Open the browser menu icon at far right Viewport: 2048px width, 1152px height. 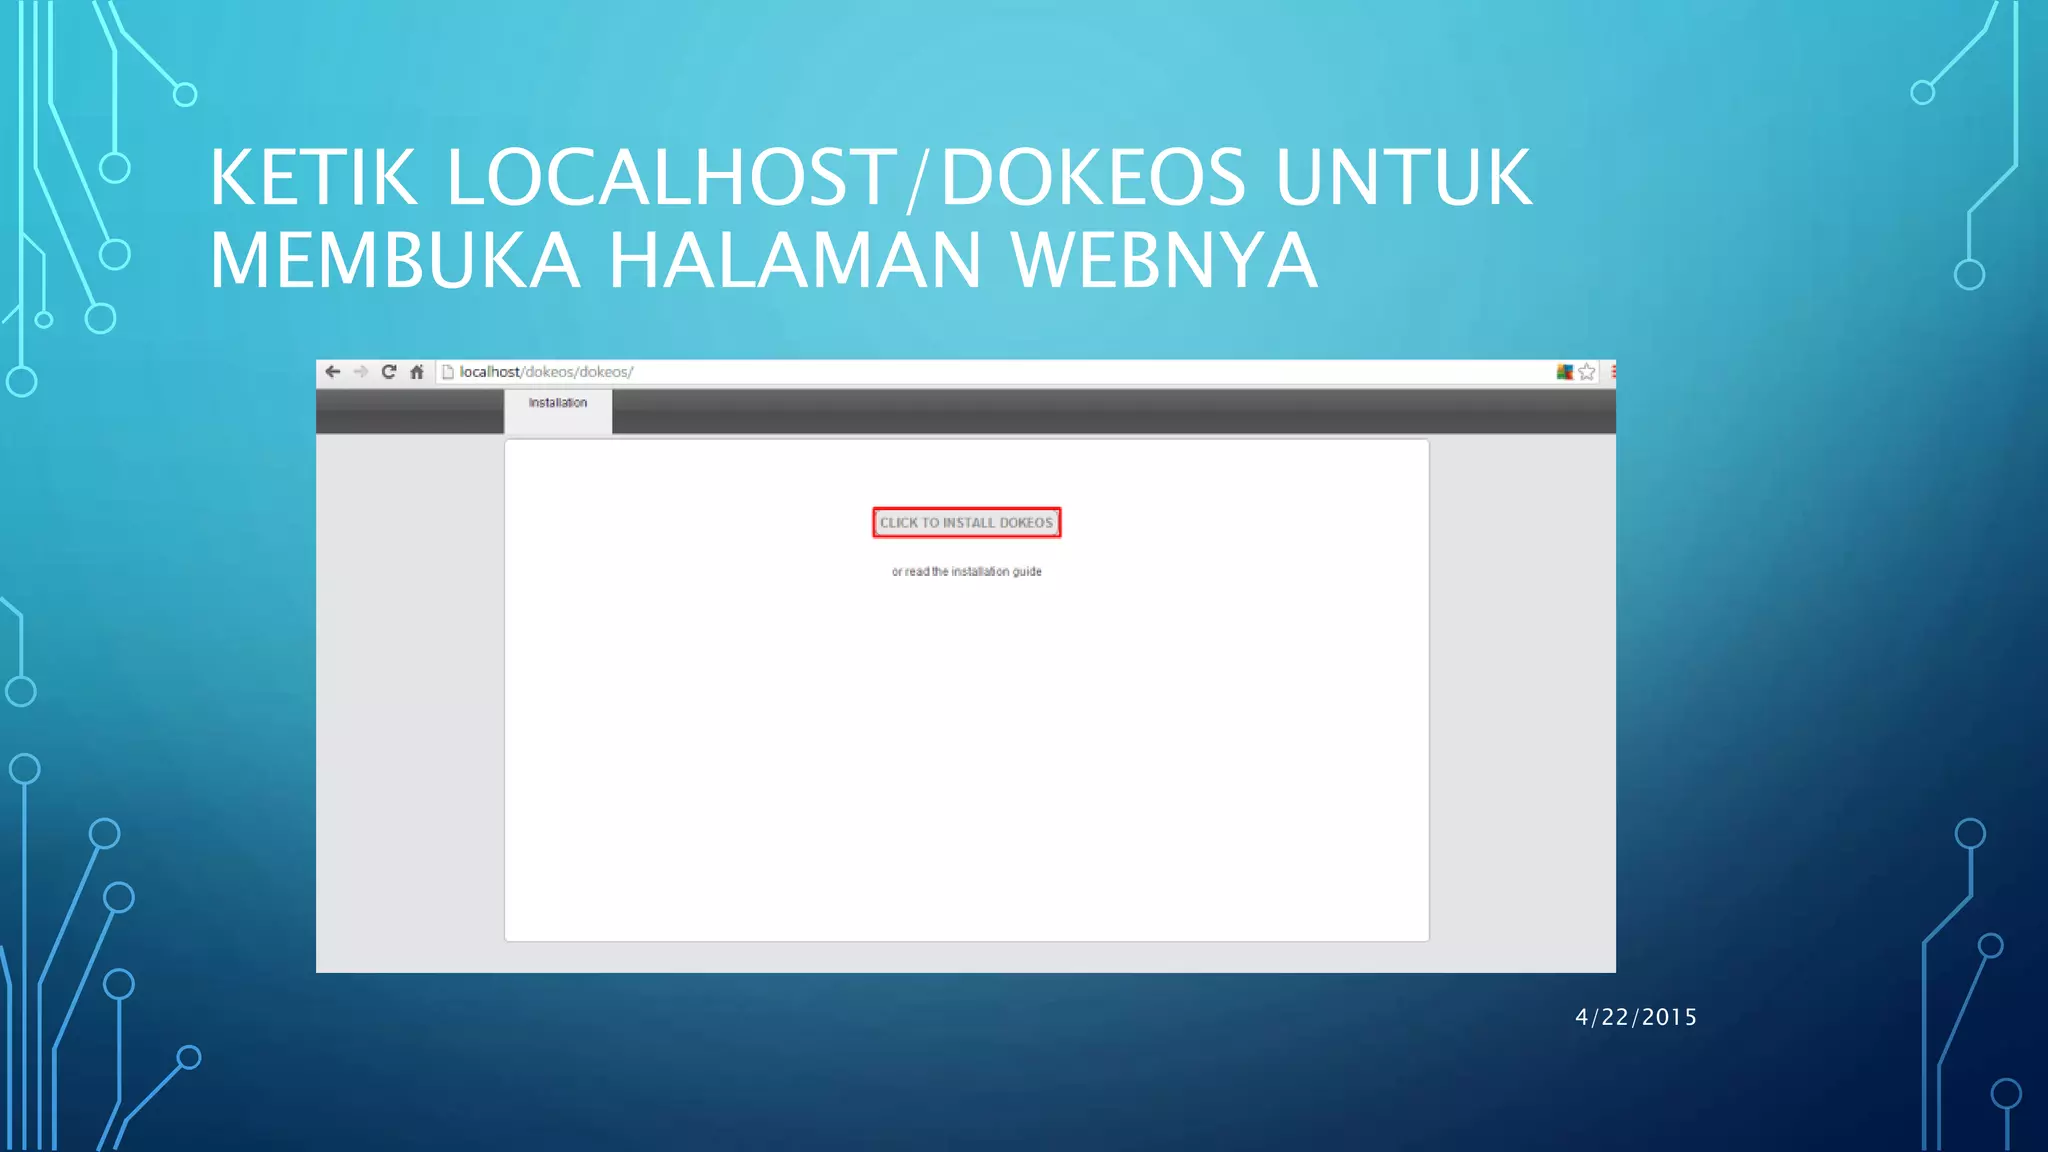tap(1612, 372)
